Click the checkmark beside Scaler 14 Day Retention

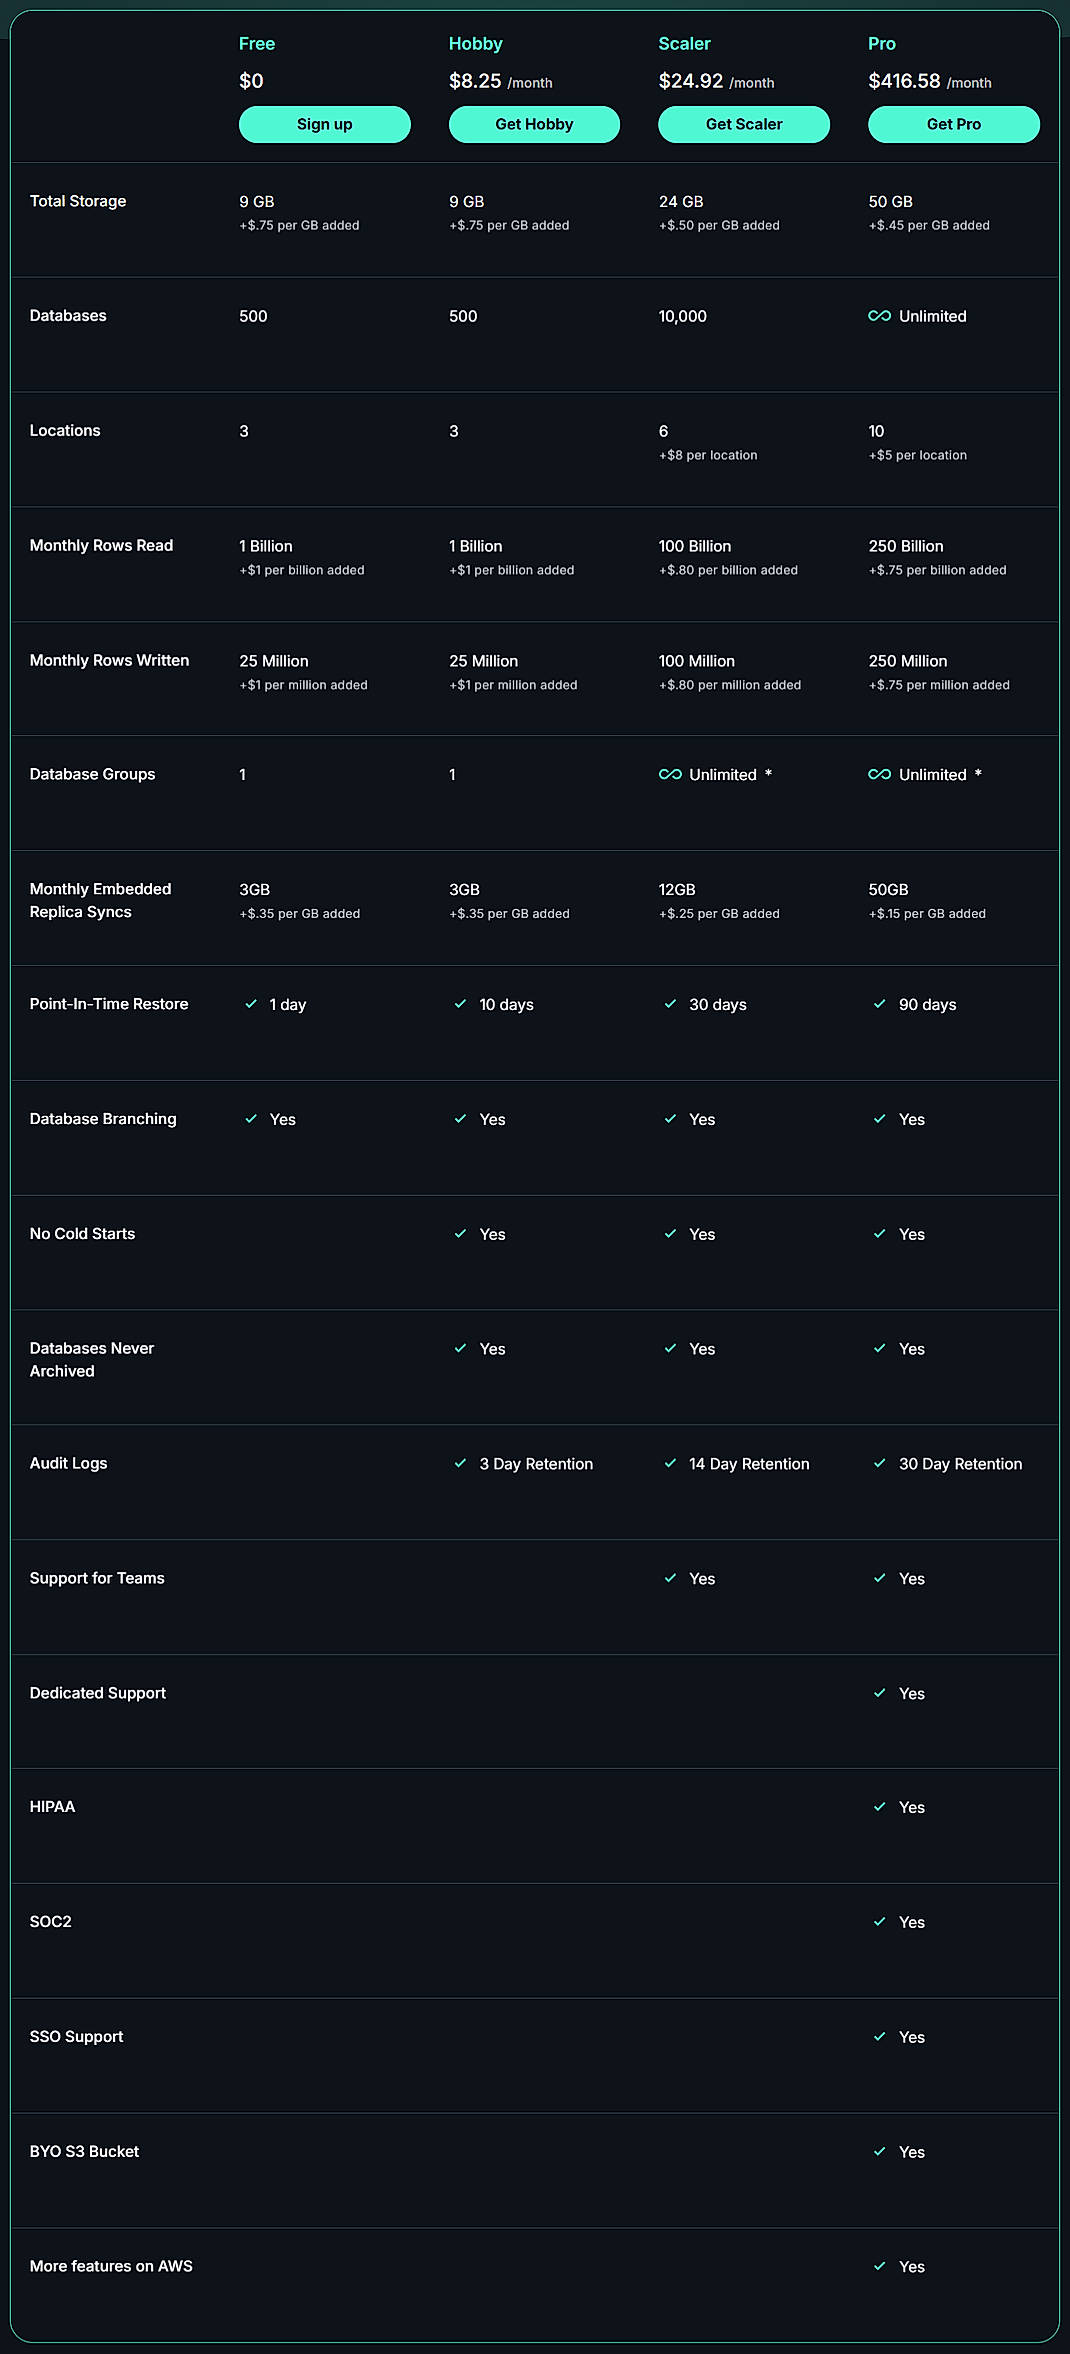(670, 1463)
